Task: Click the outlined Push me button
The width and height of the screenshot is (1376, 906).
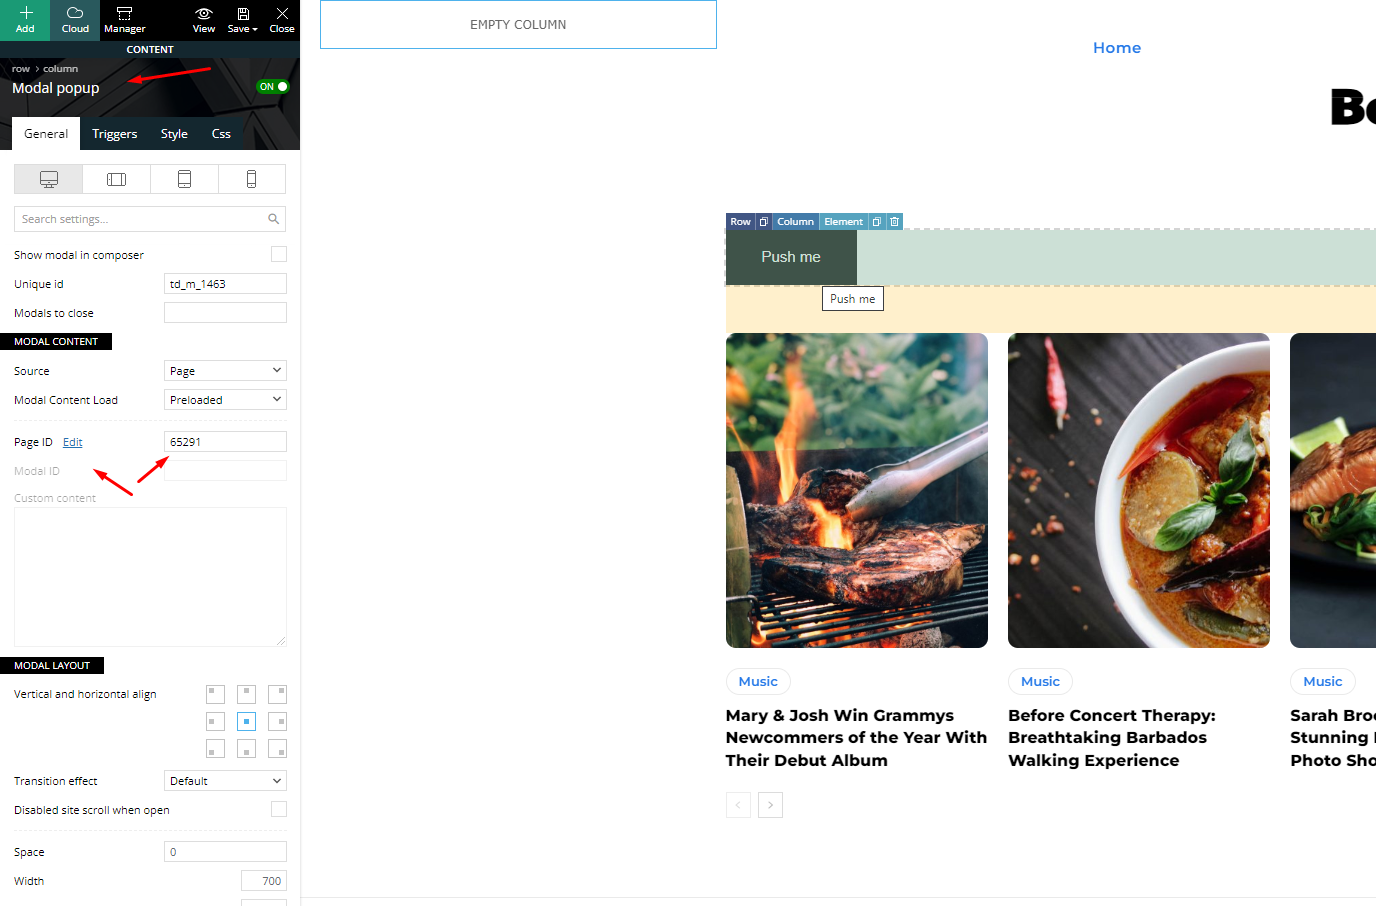Action: coord(853,299)
